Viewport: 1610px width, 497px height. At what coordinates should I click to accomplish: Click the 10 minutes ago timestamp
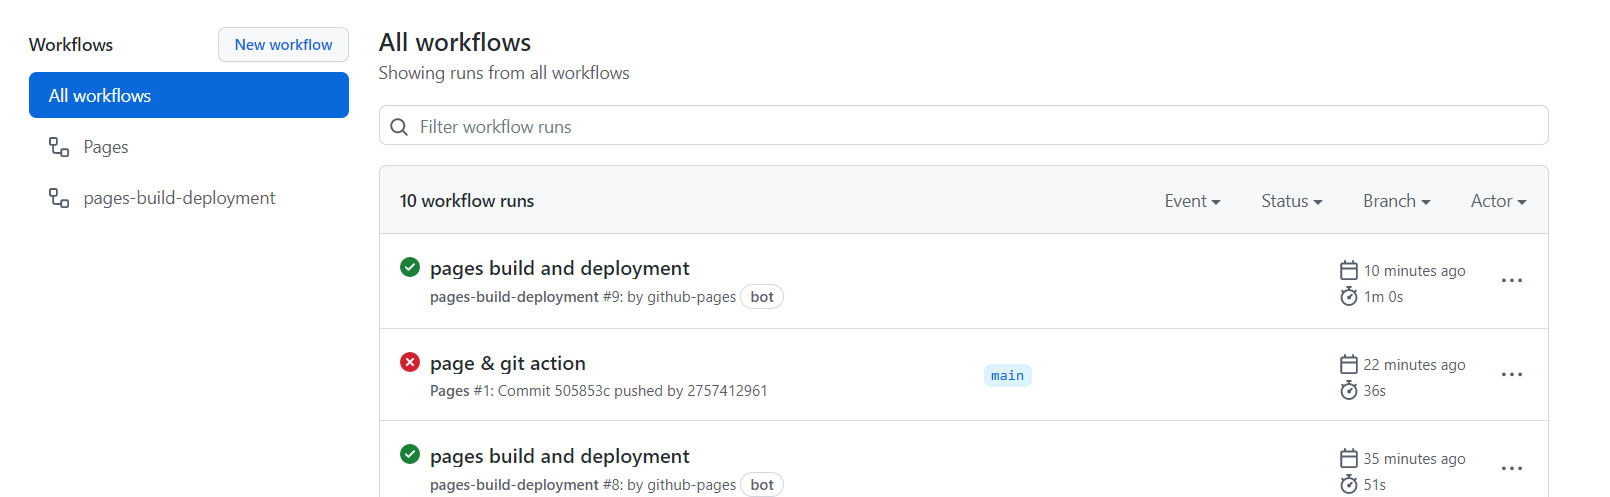[x=1414, y=271]
